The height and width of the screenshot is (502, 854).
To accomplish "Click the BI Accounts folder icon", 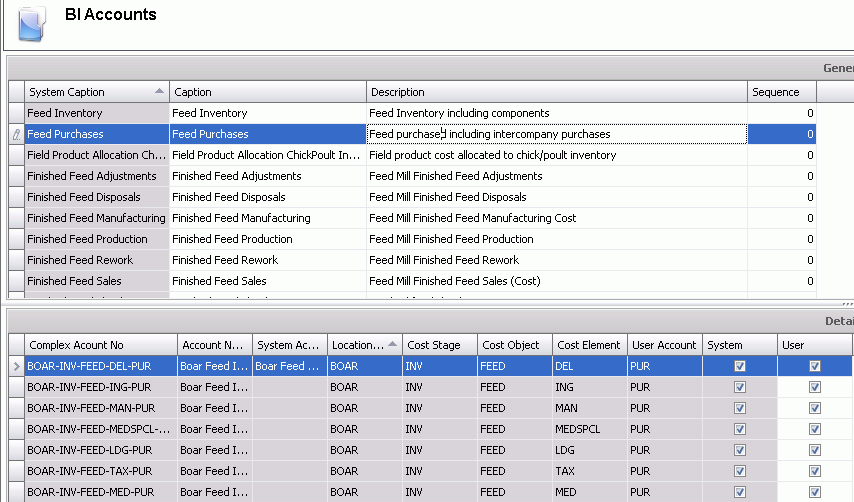I will tap(33, 20).
